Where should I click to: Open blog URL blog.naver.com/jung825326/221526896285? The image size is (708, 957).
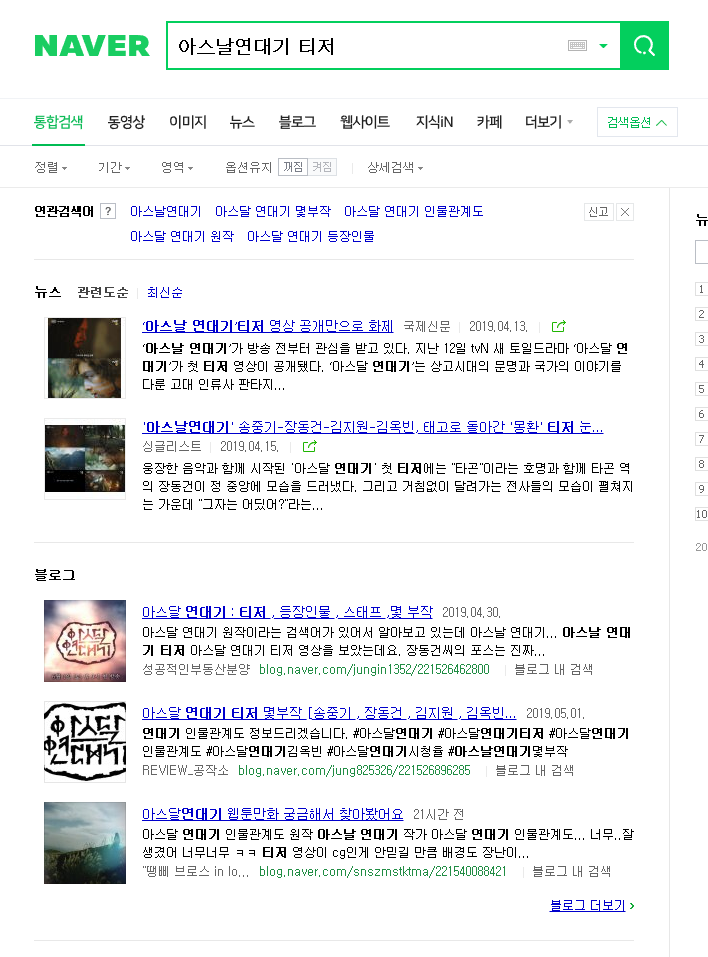[354, 770]
